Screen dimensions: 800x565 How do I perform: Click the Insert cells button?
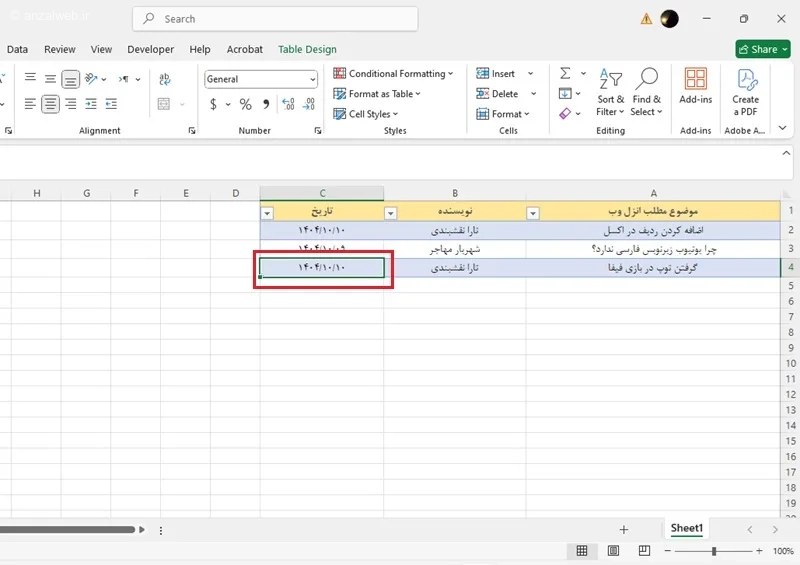pyautogui.click(x=496, y=73)
